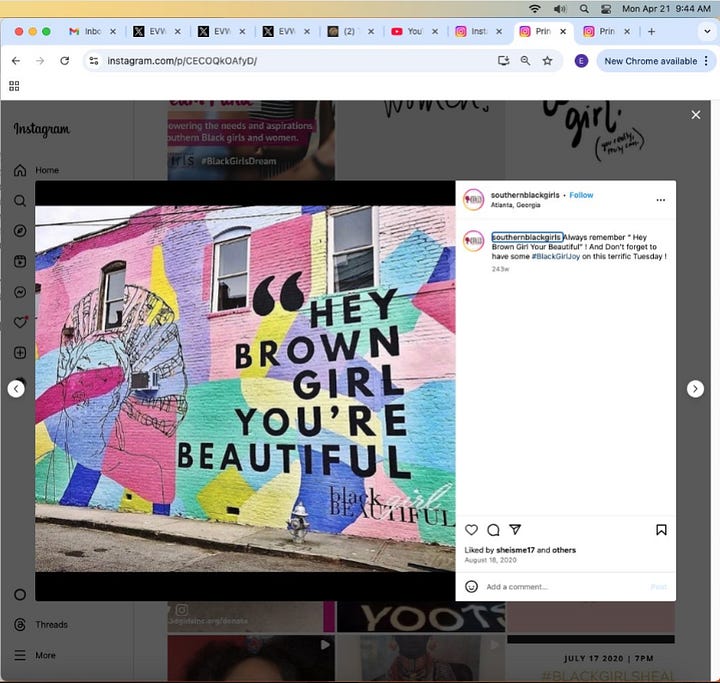Open macOS Spotlight search
This screenshot has width=720, height=683.
pyautogui.click(x=584, y=9)
